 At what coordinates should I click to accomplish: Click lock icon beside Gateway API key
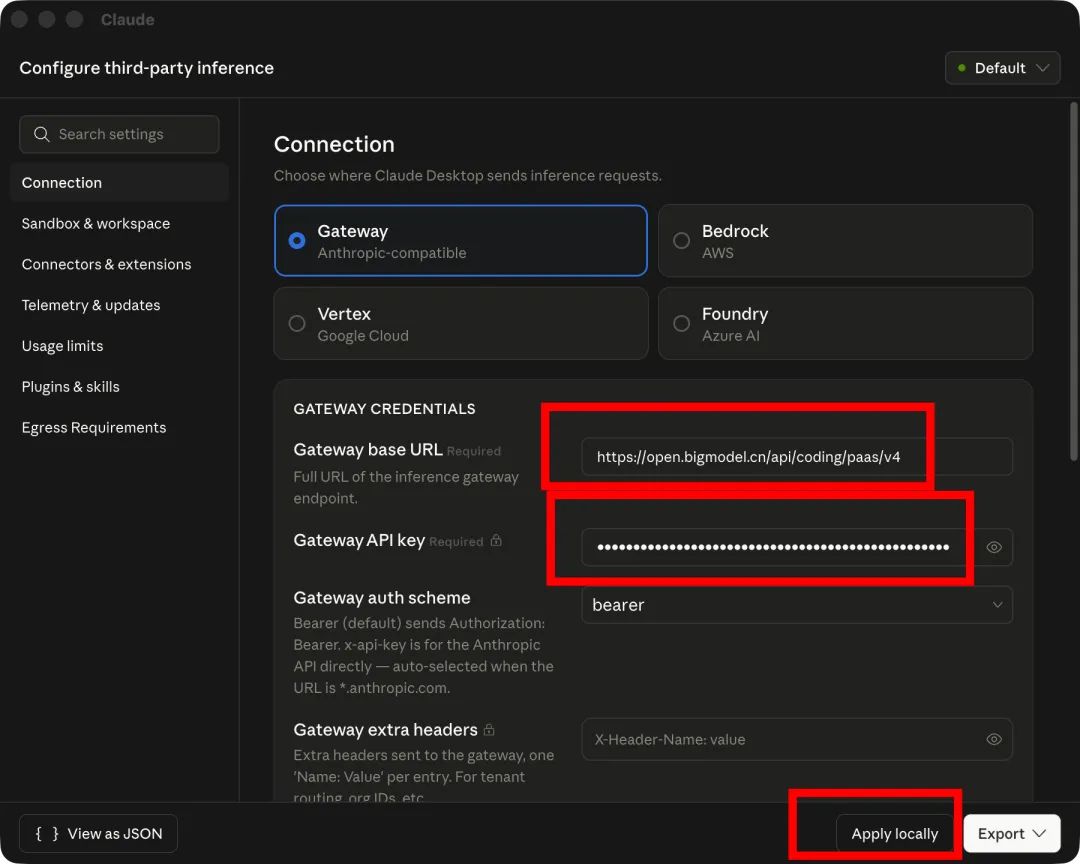495,541
